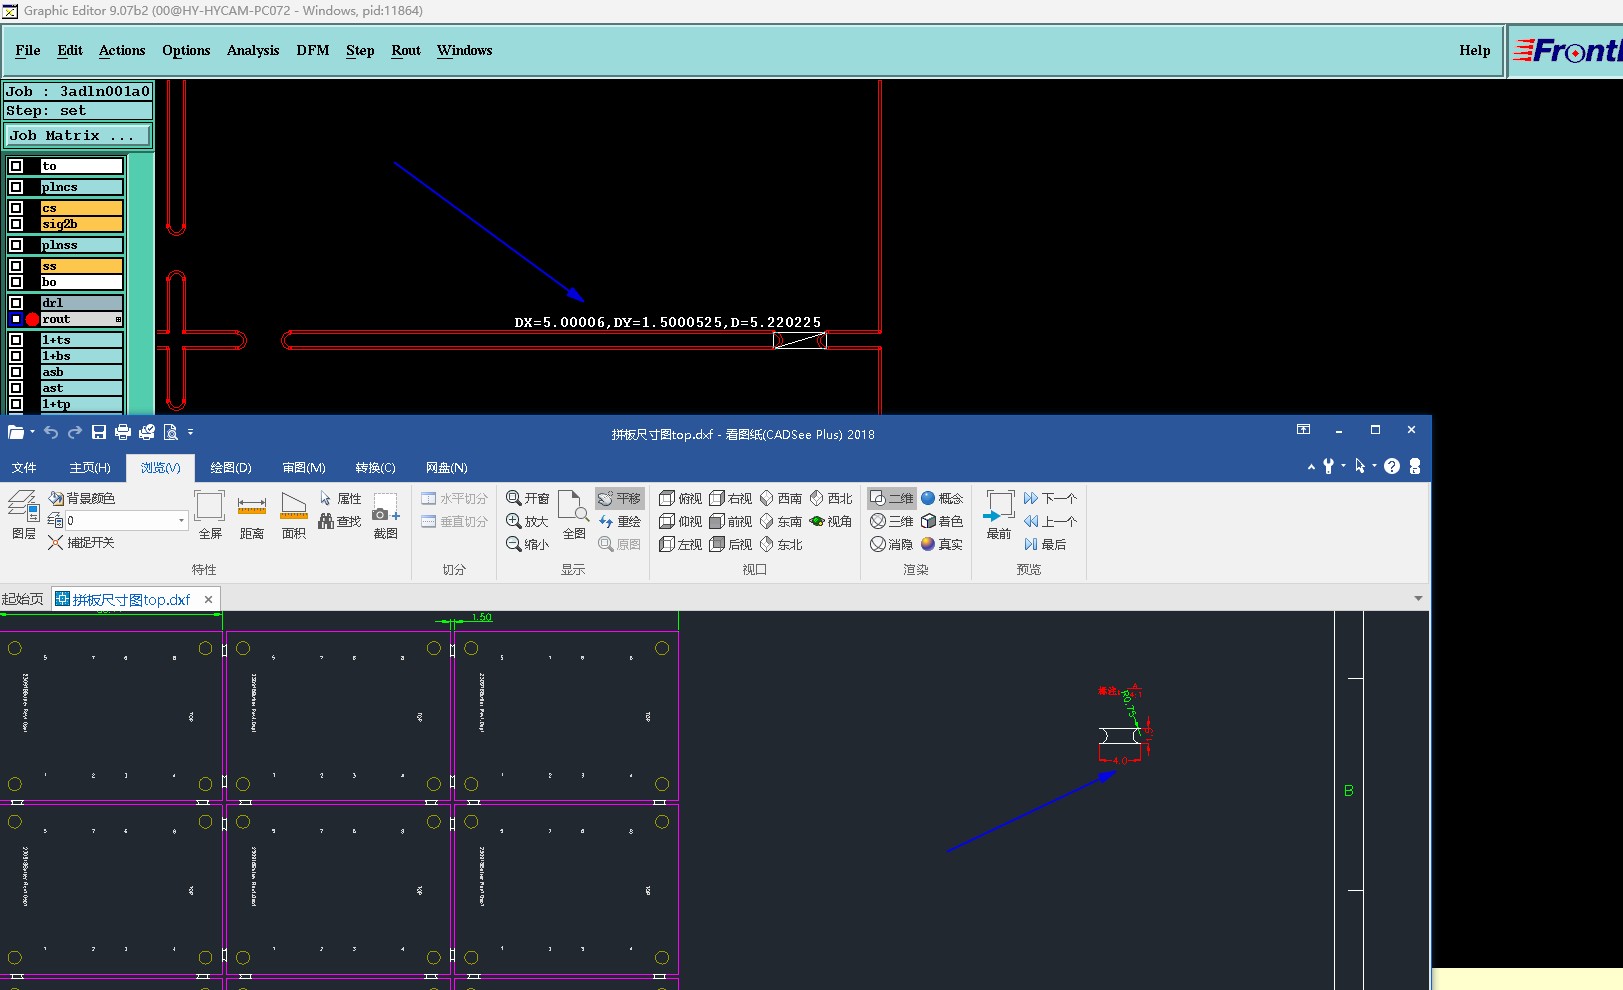Open the Analysis menu
Image resolution: width=1623 pixels, height=990 pixels.
(x=253, y=50)
